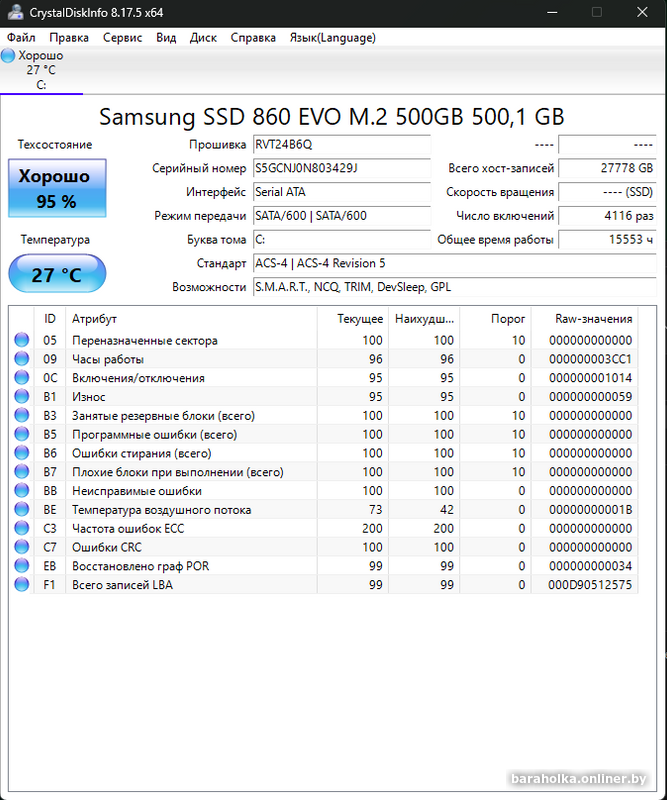Click the status orb for Частота ошибок ECC
The width and height of the screenshot is (667, 800).
pos(21,528)
